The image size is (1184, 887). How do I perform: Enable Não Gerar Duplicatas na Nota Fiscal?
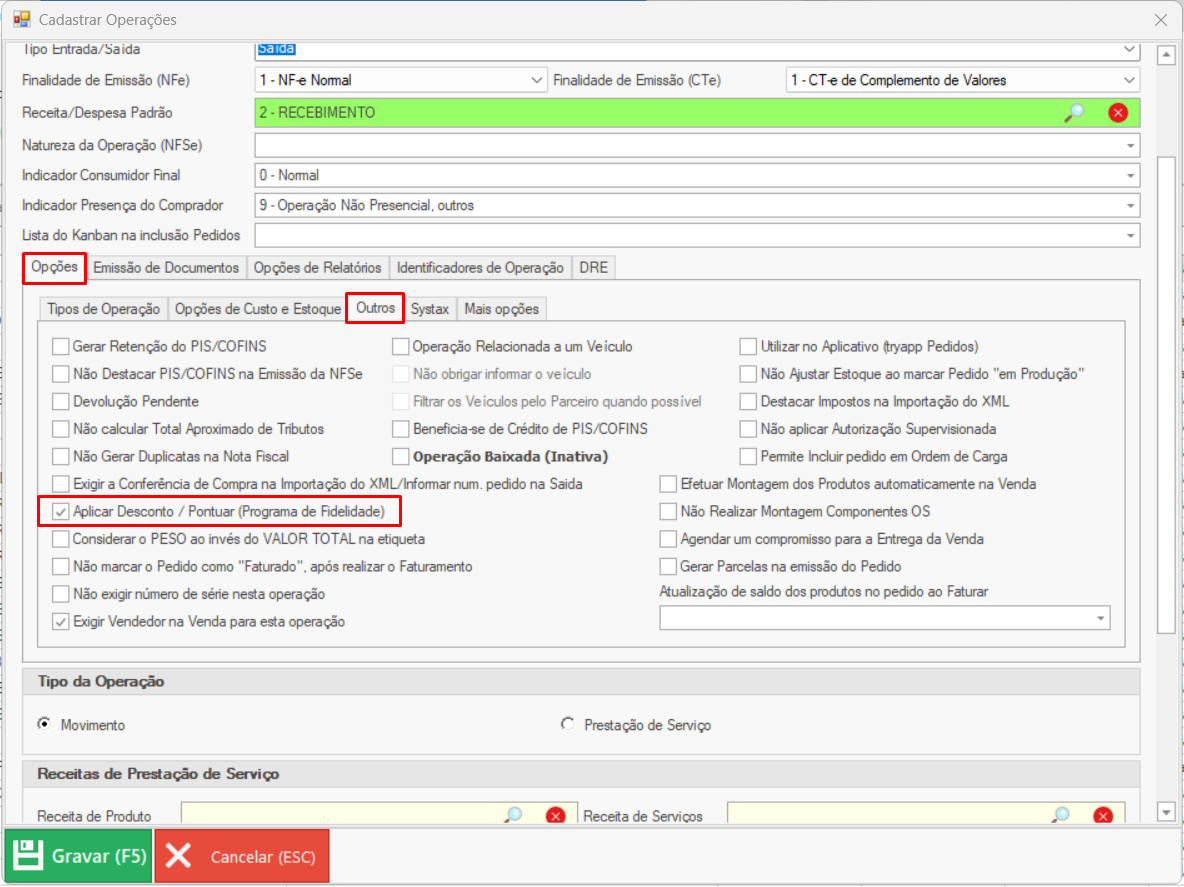60,457
